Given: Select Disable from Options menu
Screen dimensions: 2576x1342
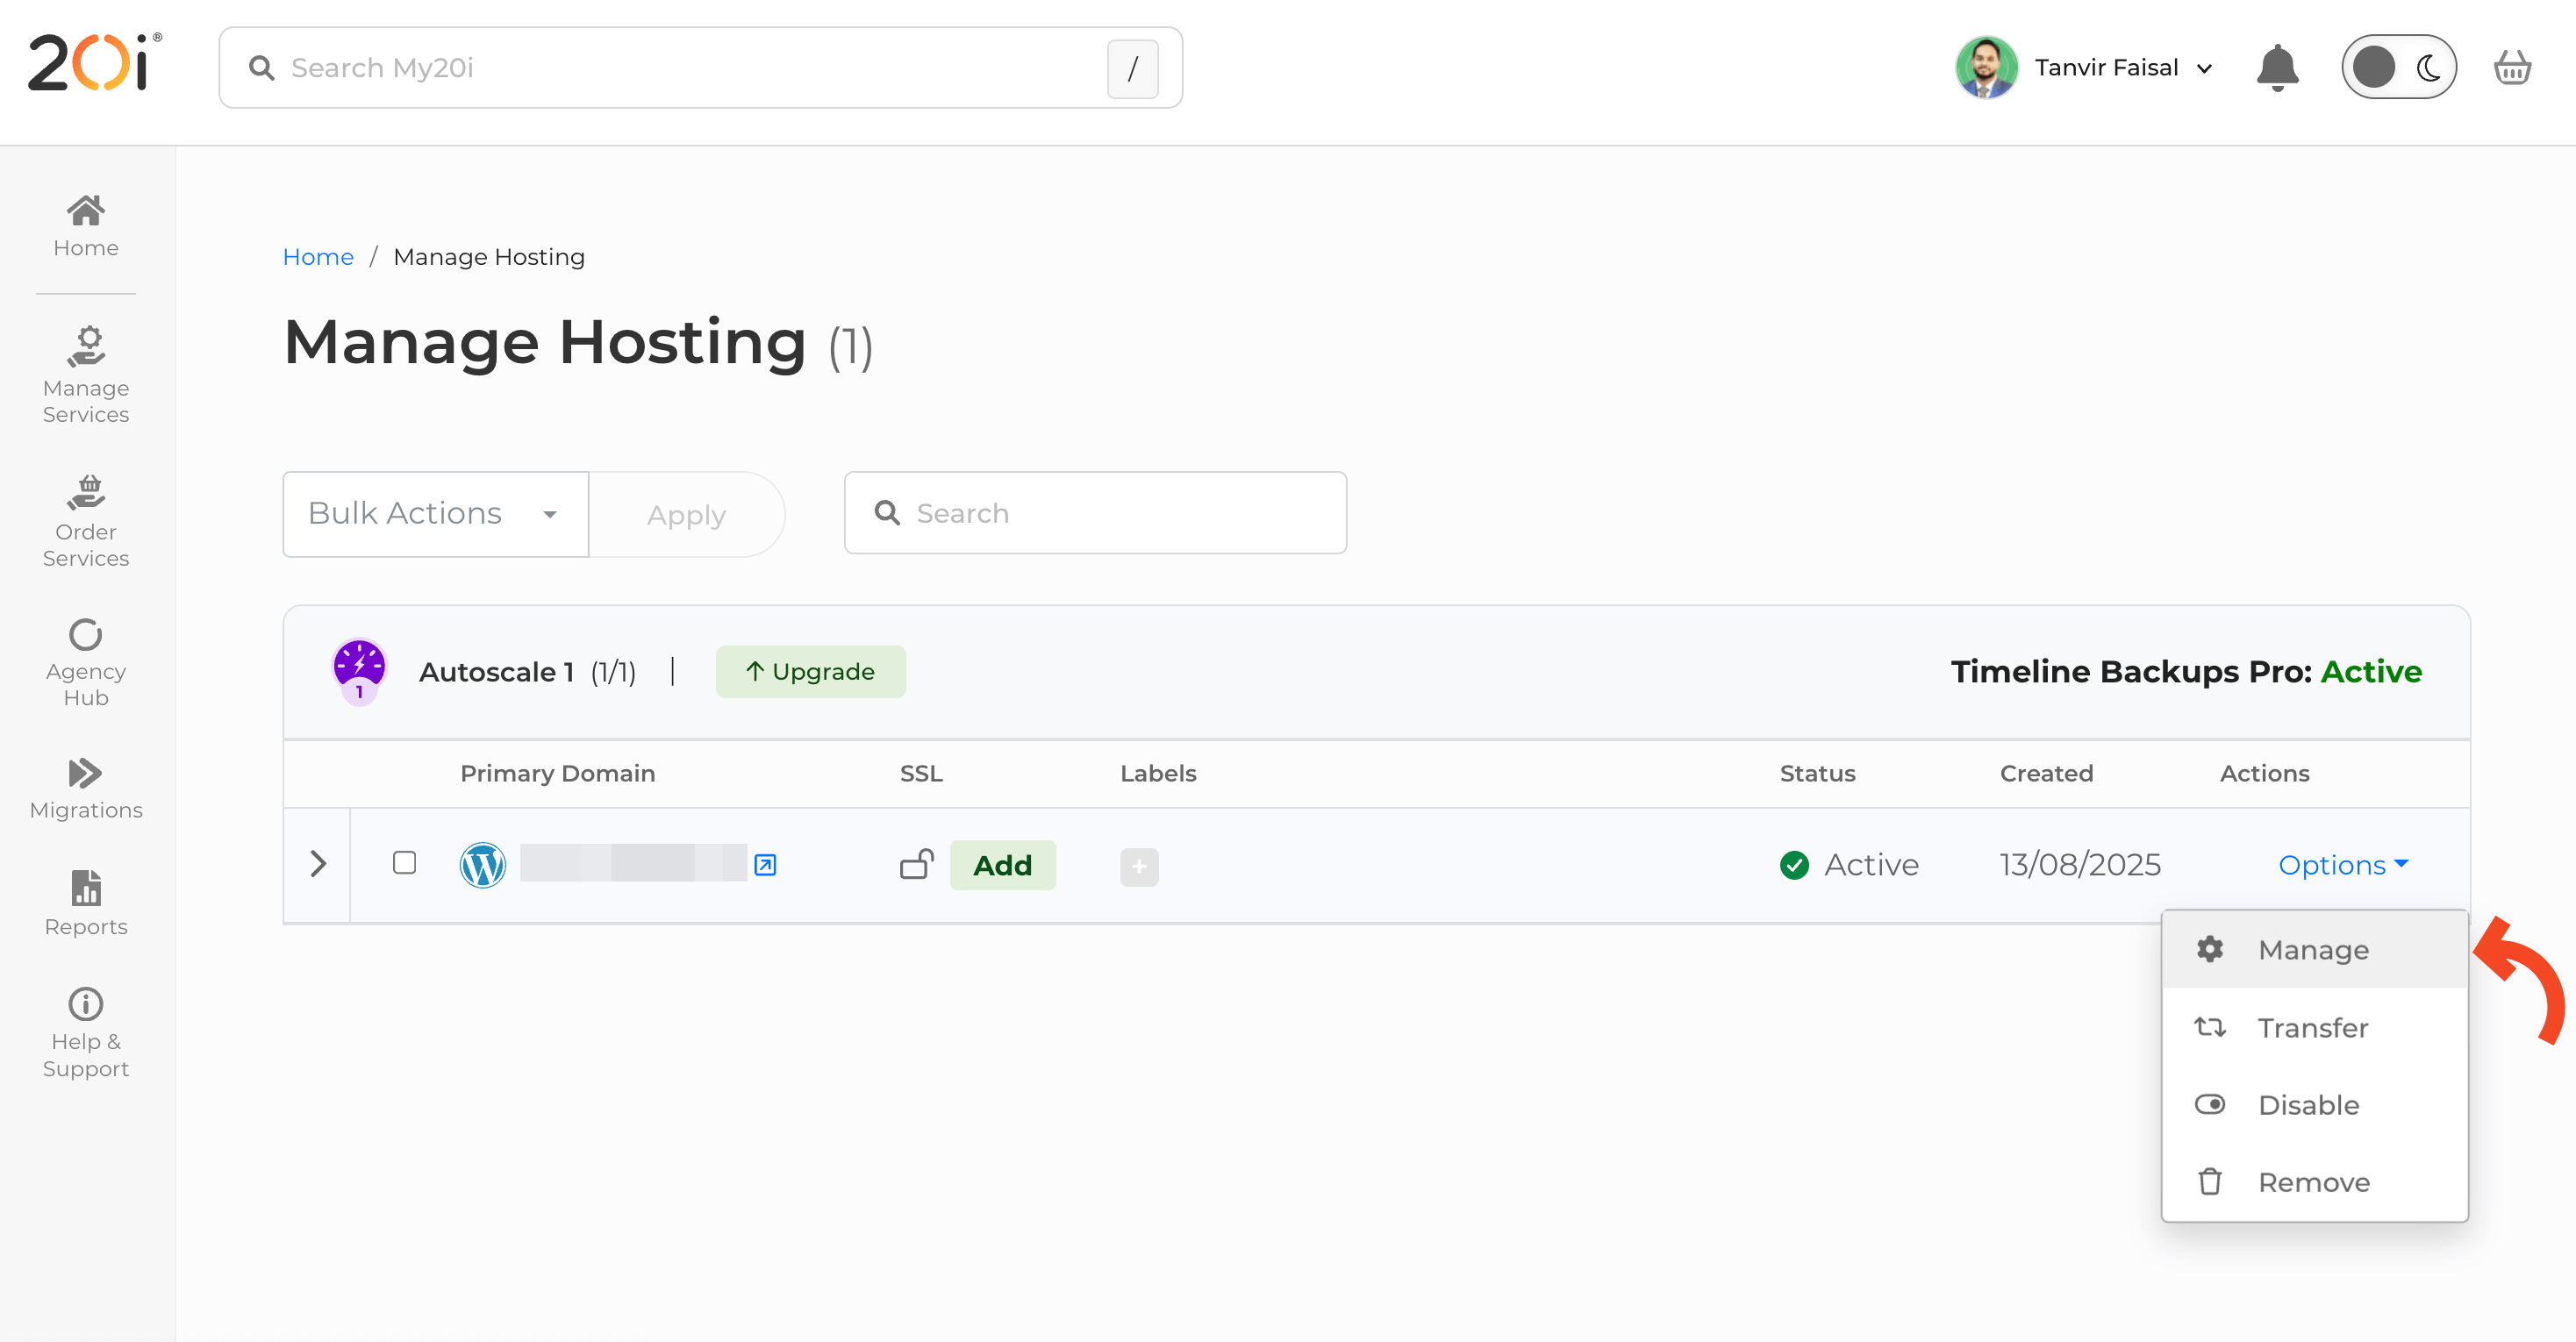Looking at the screenshot, I should (2314, 1104).
